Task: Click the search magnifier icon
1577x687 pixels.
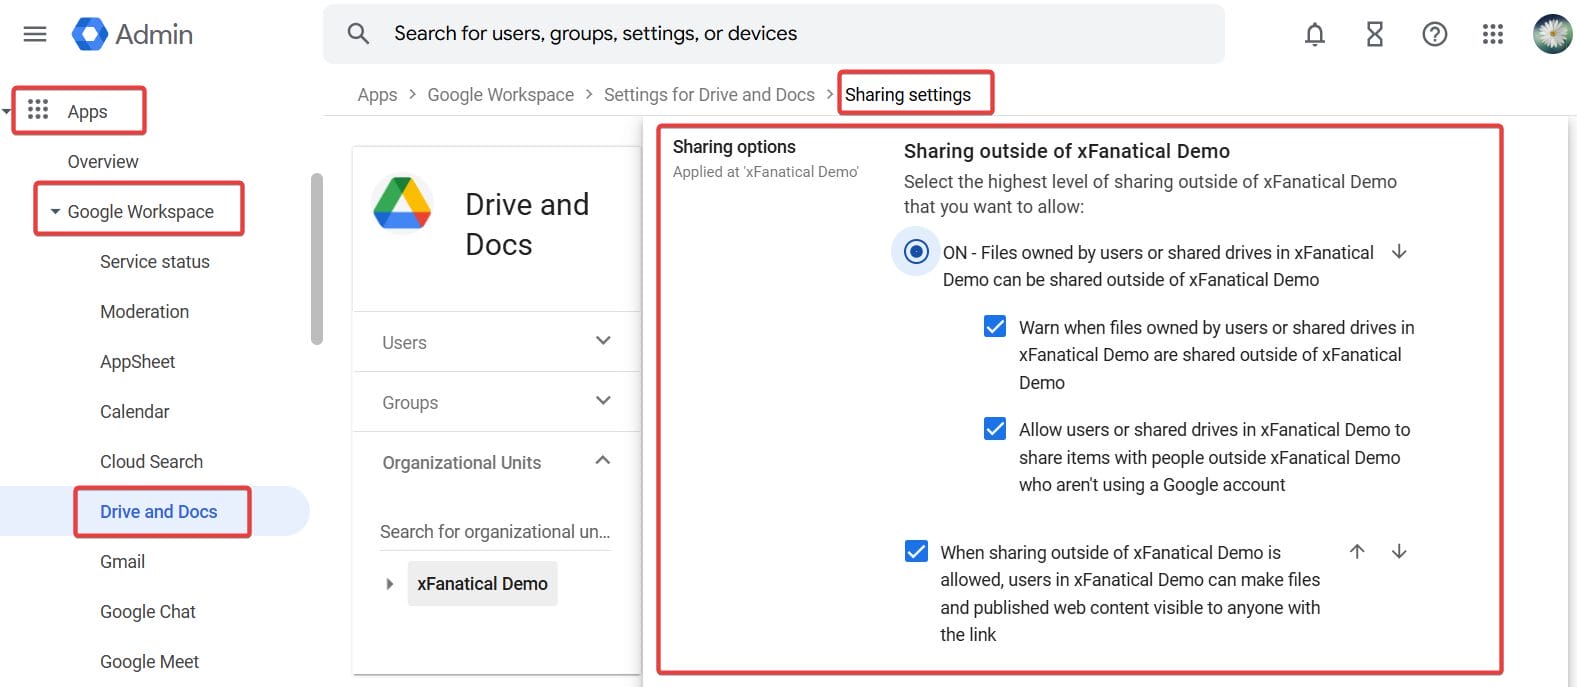Action: (x=358, y=34)
